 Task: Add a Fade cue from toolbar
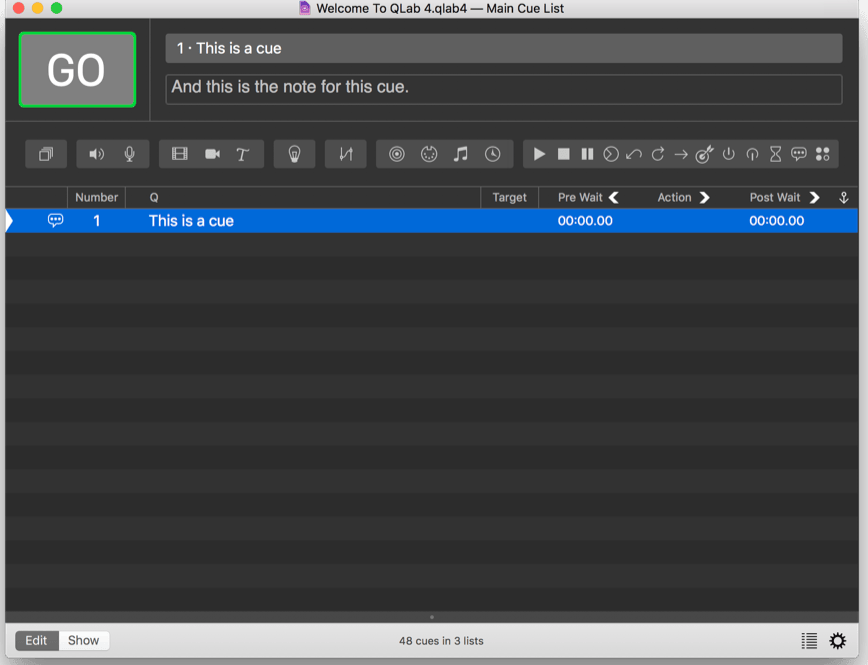[345, 154]
